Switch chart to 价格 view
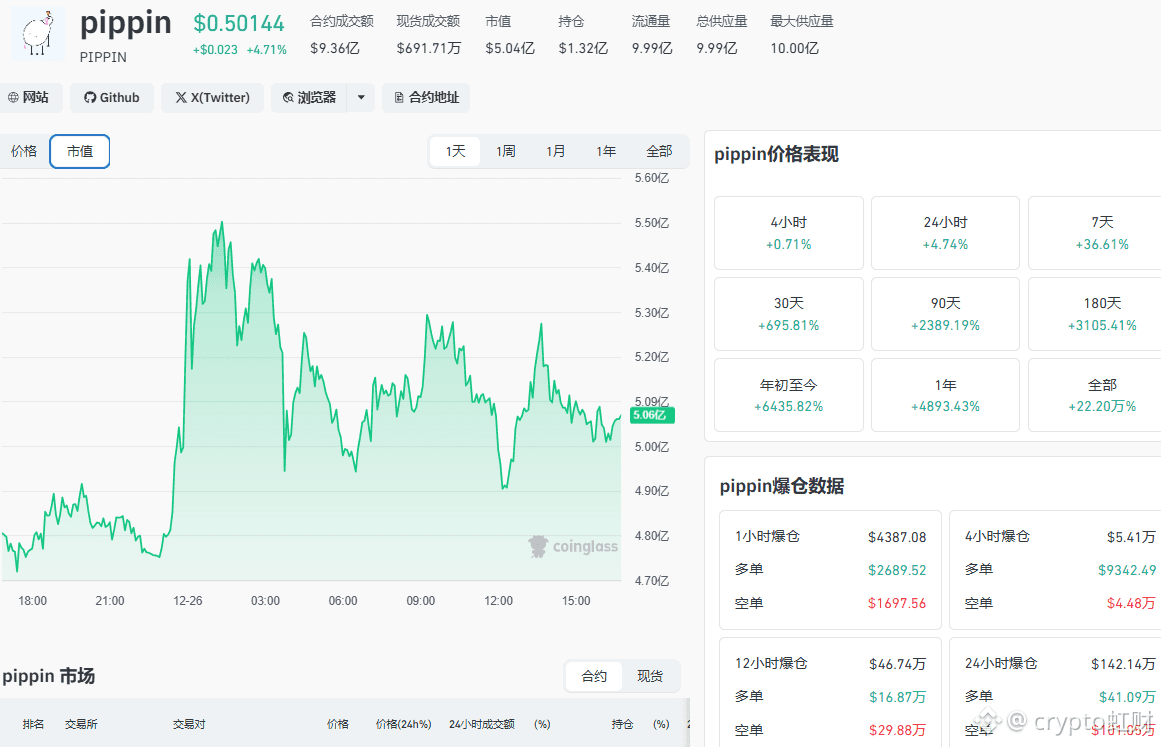 (x=24, y=151)
